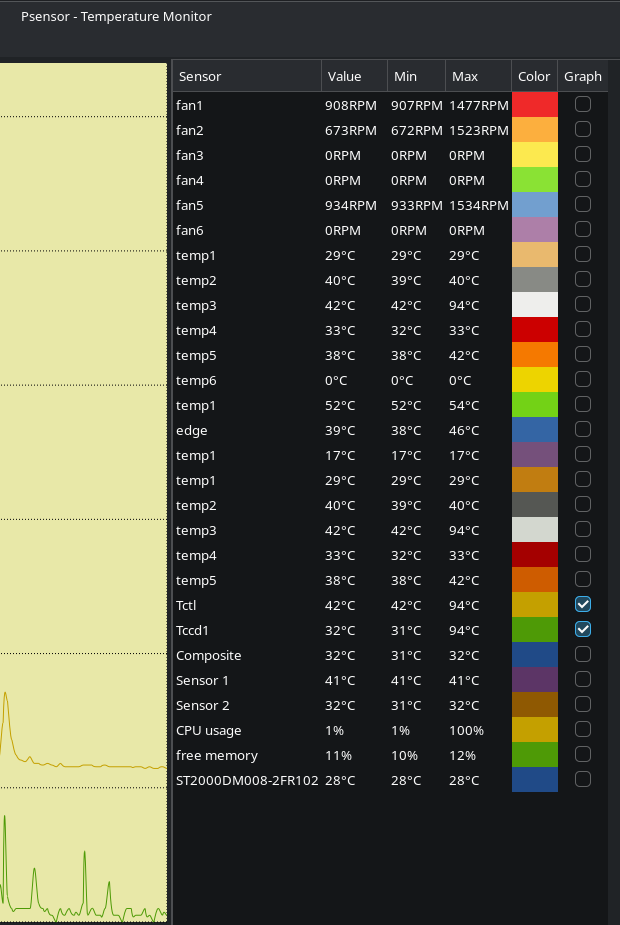The width and height of the screenshot is (620, 925).
Task: Open the ST2000DM008-2FR102 color swatch
Action: click(x=534, y=779)
